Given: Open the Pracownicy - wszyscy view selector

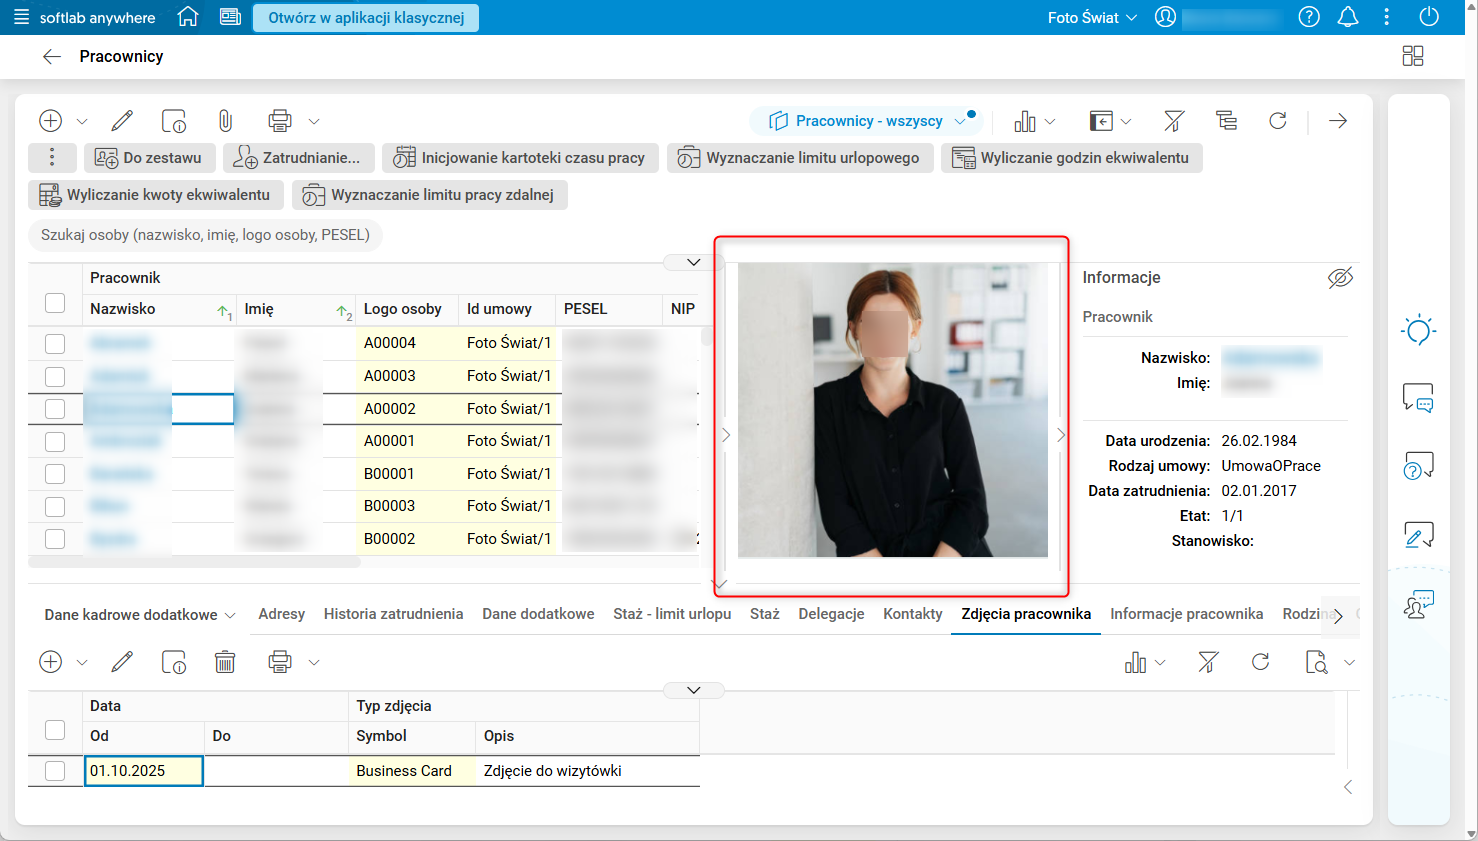Looking at the screenshot, I should [869, 121].
